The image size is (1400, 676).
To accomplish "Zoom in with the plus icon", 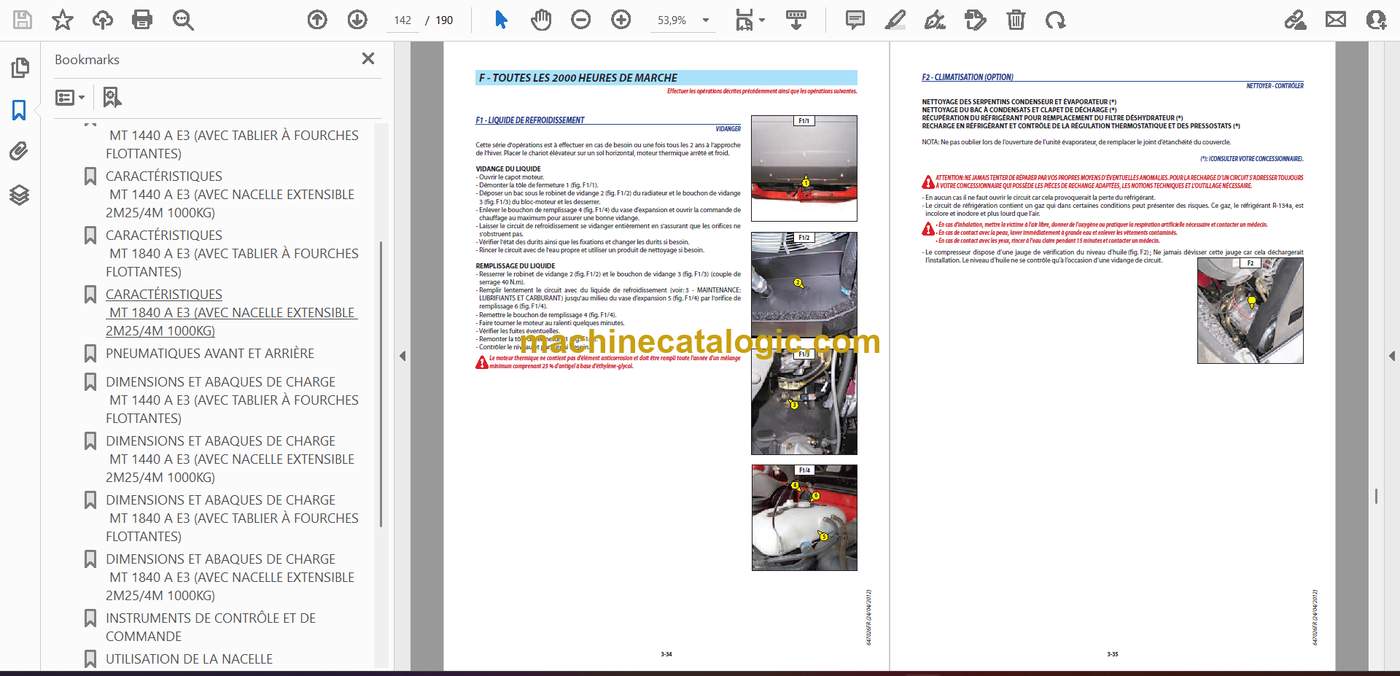I will (621, 19).
